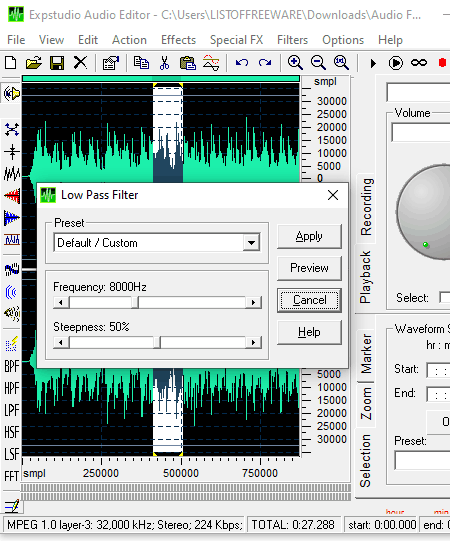Viewport: 450px width, 541px height.
Task: Click the End time input field
Action: click(x=438, y=394)
